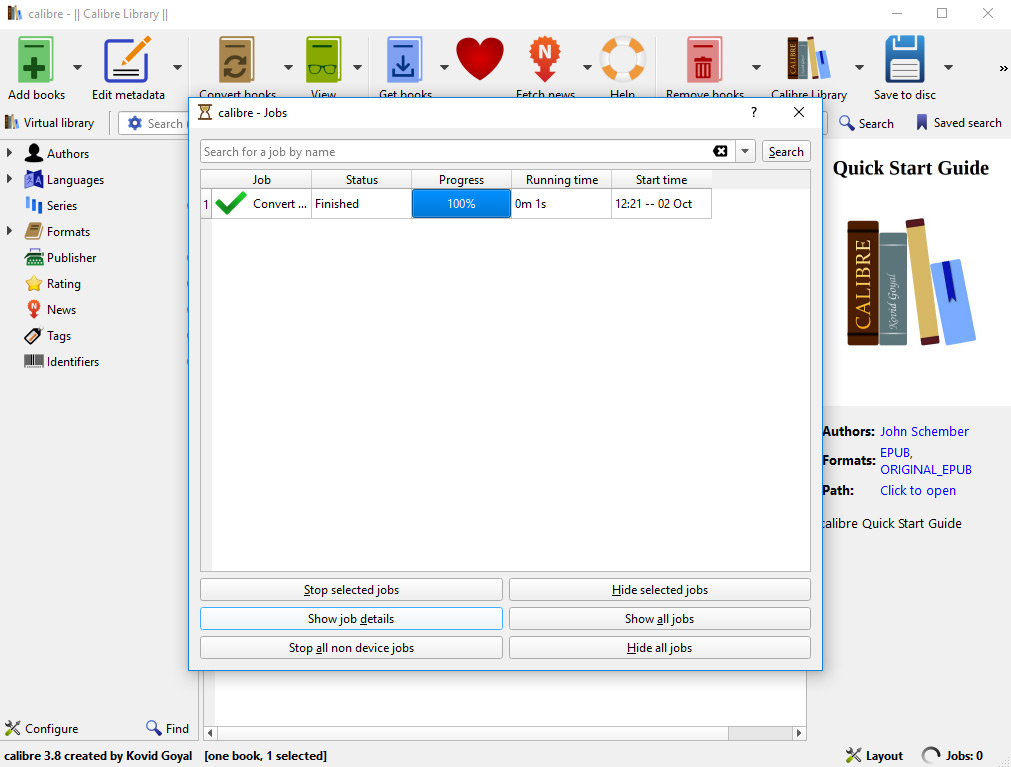Click the main window Search magnifier button
Image resolution: width=1011 pixels, height=767 pixels.
coord(866,123)
